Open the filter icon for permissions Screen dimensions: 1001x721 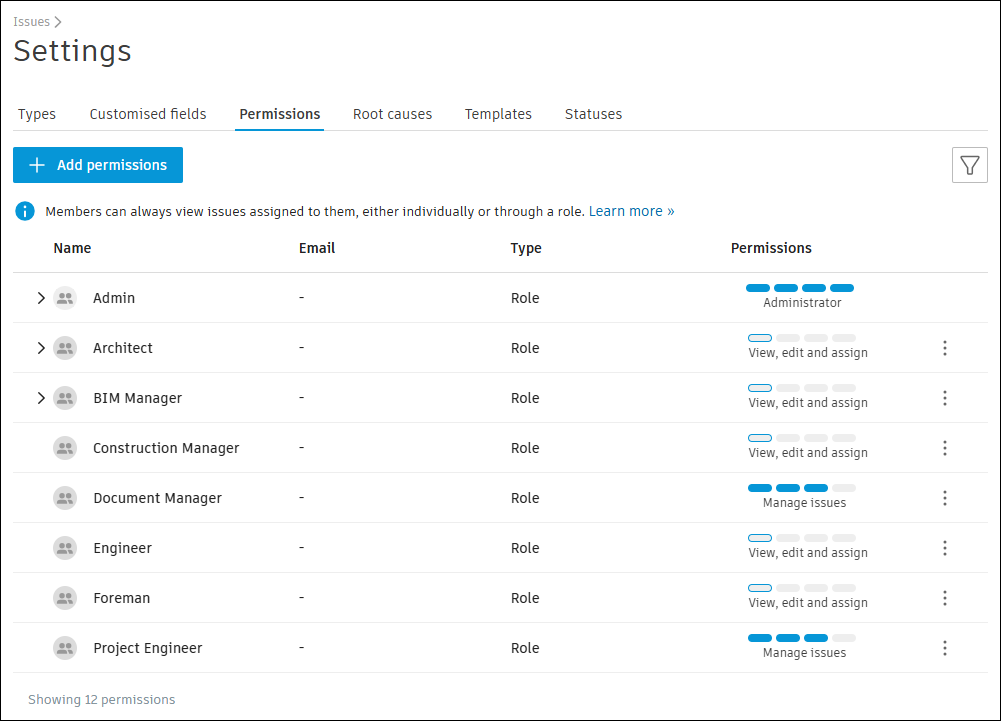(x=969, y=165)
